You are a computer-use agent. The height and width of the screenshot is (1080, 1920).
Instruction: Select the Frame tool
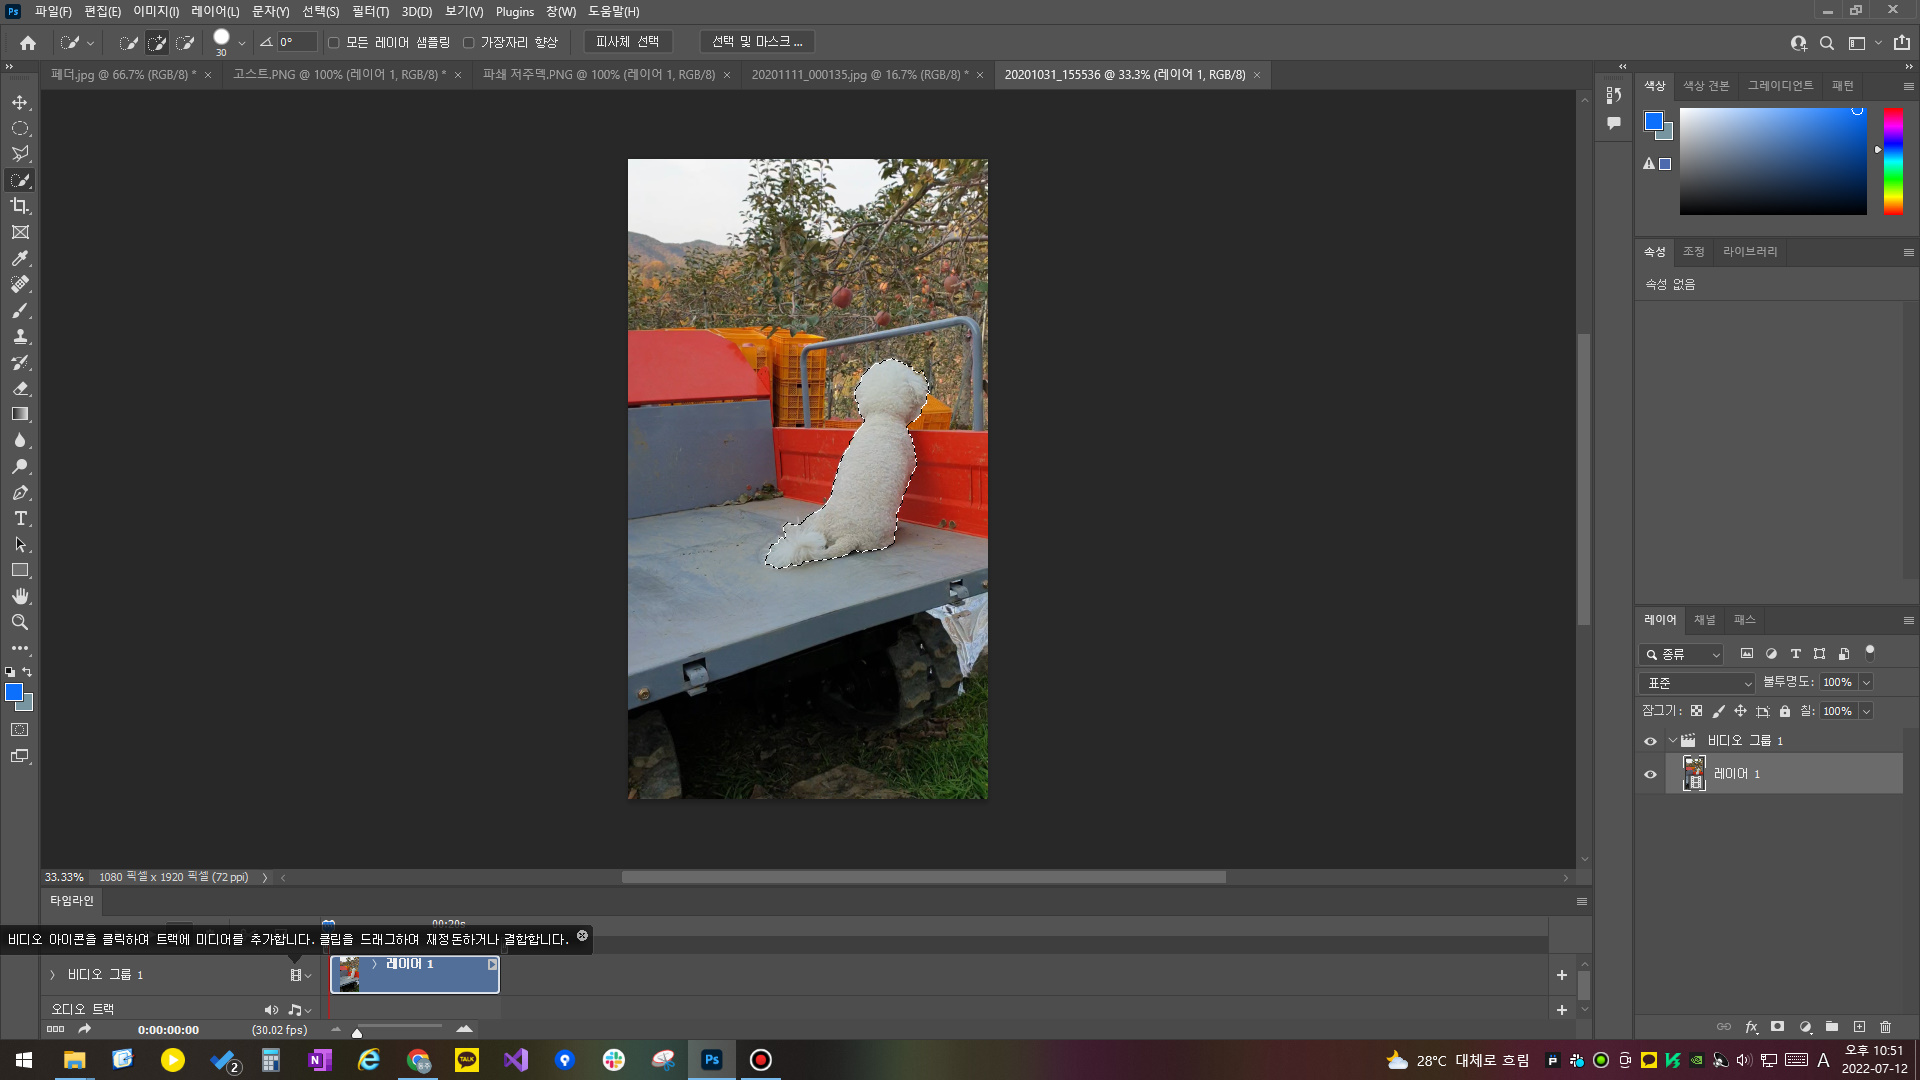[x=20, y=232]
